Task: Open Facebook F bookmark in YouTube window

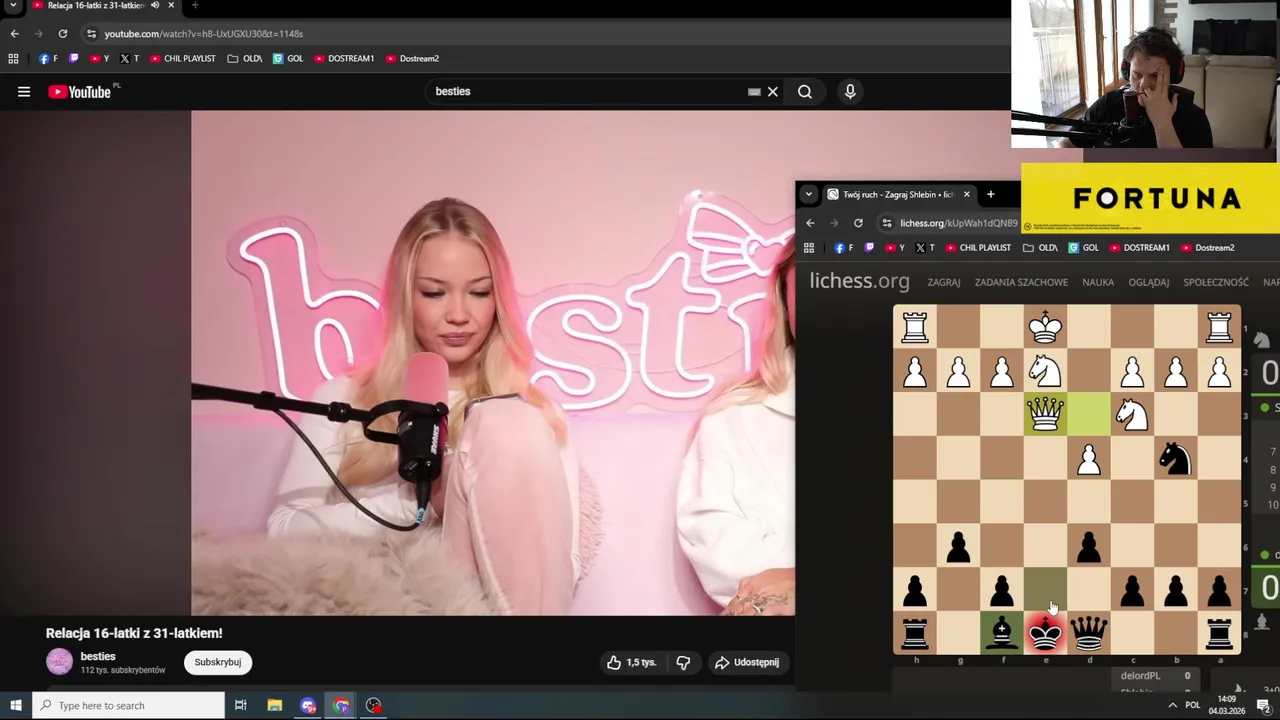Action: [x=48, y=59]
